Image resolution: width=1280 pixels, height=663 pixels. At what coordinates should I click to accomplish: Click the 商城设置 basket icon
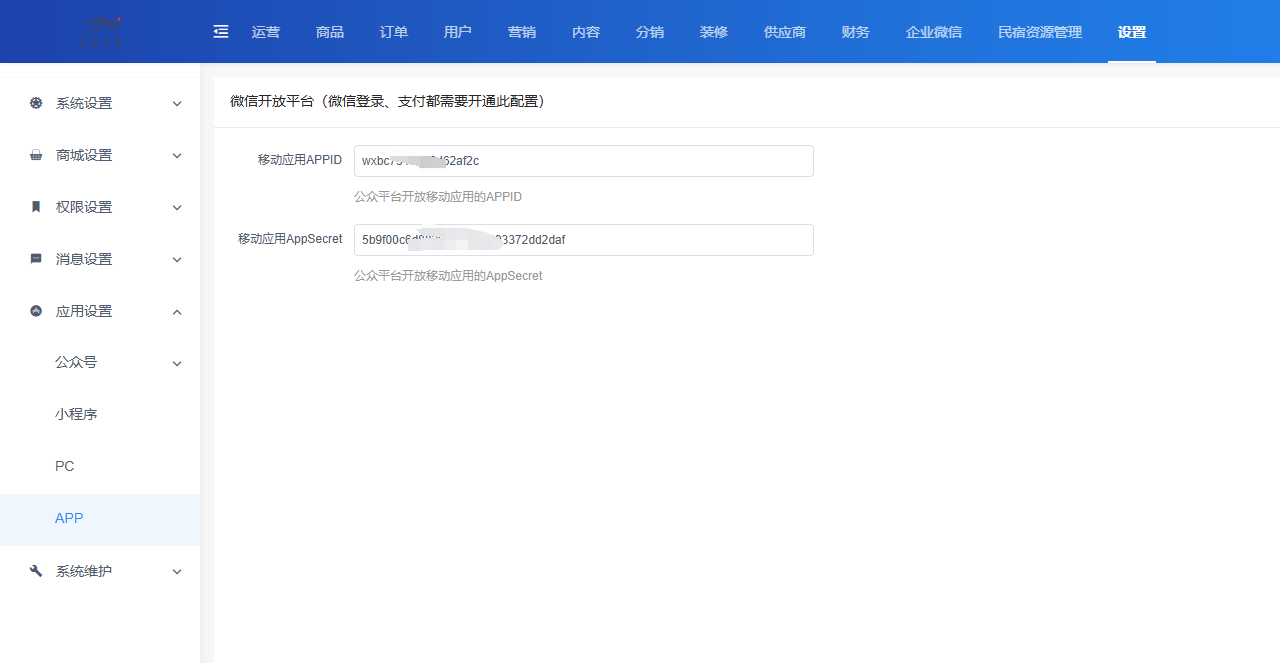click(x=36, y=155)
